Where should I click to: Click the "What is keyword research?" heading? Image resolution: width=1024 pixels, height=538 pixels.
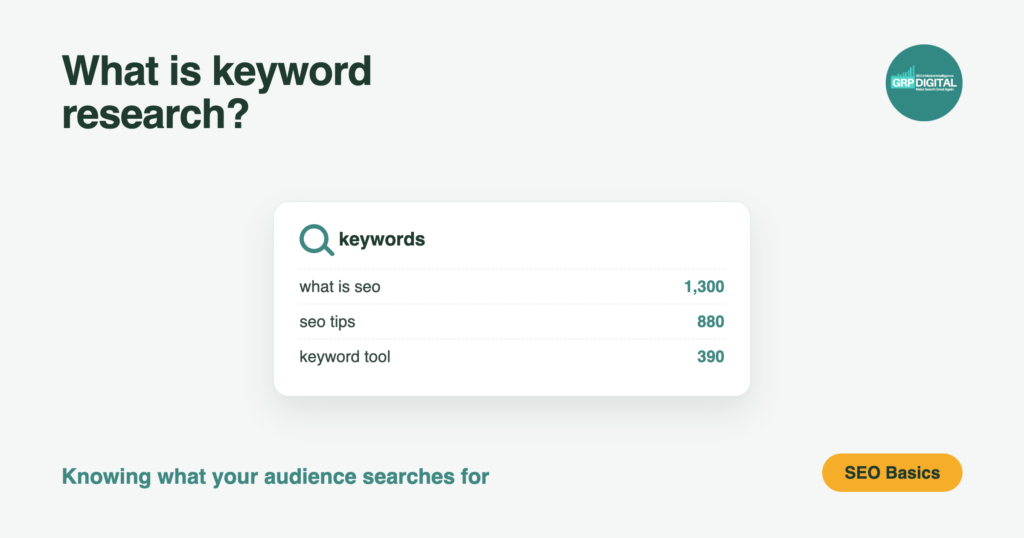tap(217, 92)
